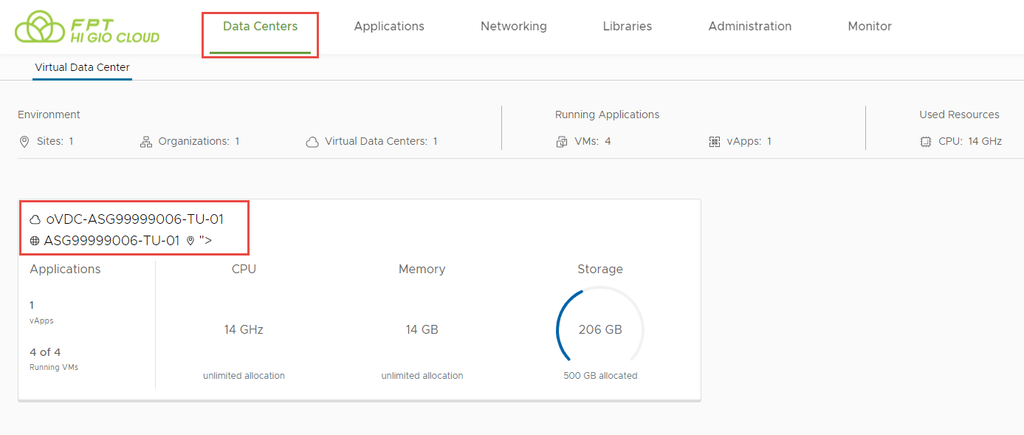Open the Monitor tab
Screen dimensions: 1024x435
tap(869, 26)
